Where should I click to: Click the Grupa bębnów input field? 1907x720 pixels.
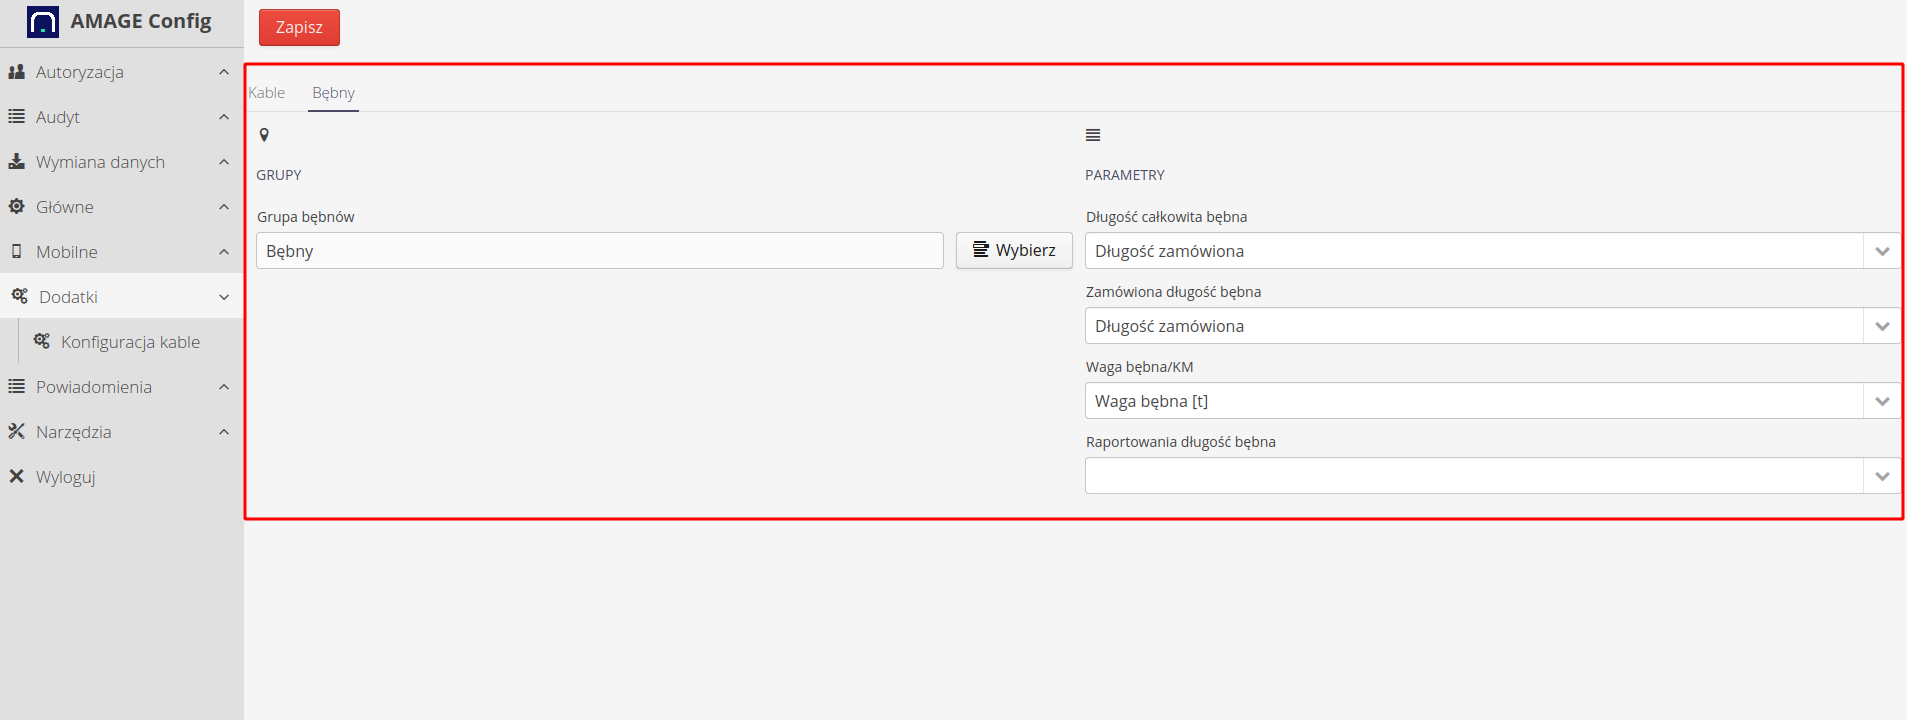point(599,251)
